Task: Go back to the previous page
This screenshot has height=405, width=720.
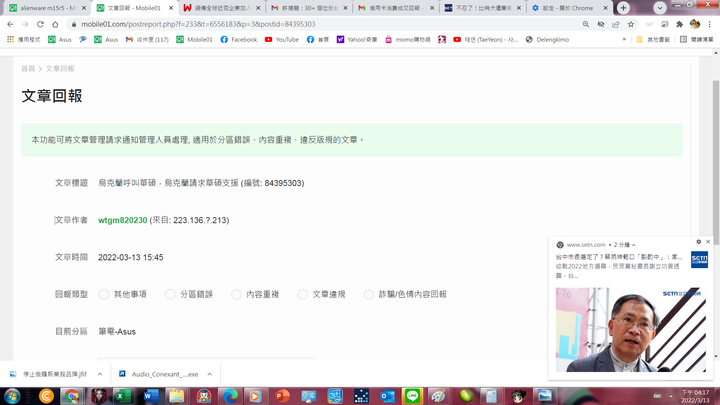Action: coord(10,24)
